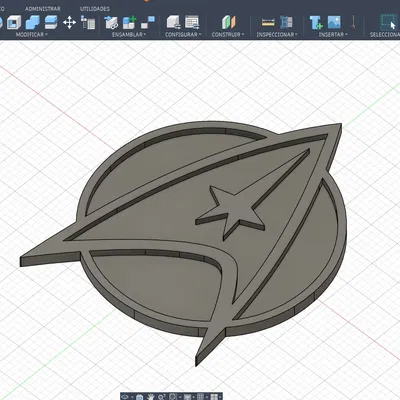The height and width of the screenshot is (400, 400).
Task: Click the Viewports layout icon
Action: point(214,397)
